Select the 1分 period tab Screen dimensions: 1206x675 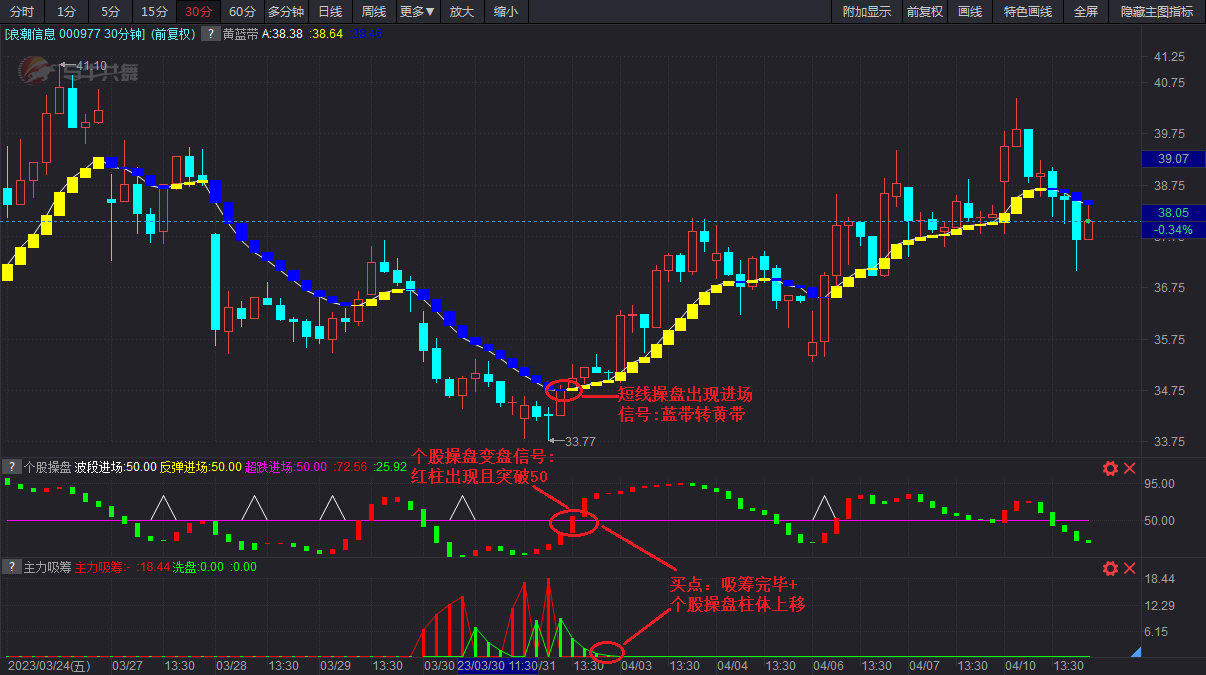pyautogui.click(x=66, y=12)
